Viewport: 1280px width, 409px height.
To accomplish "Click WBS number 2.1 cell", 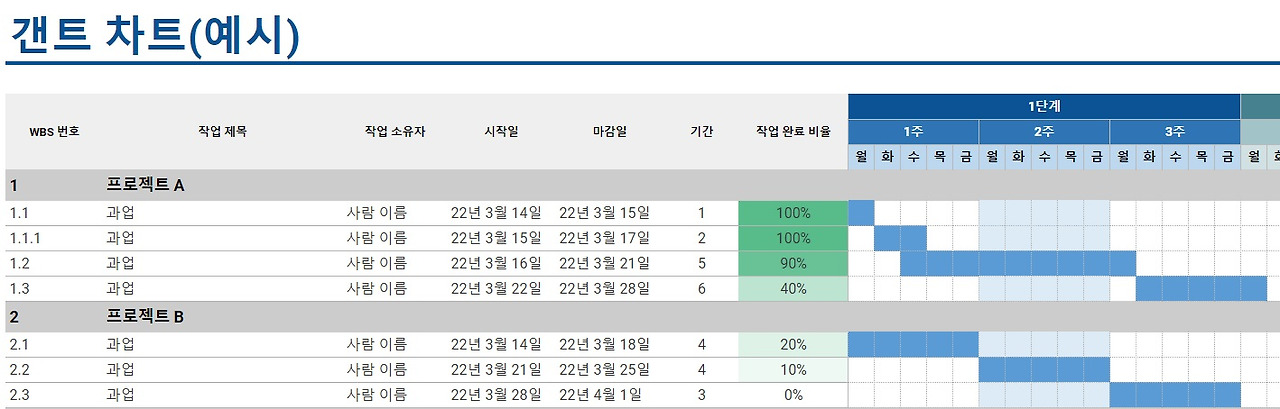I will 20,344.
